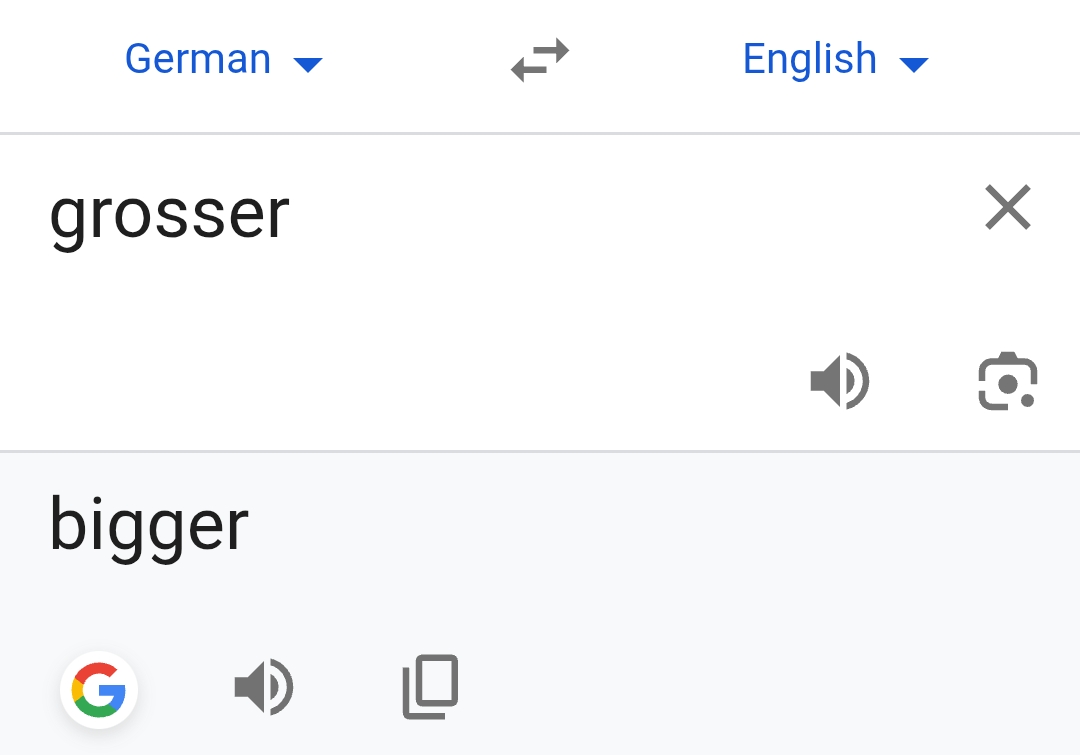Click the source word 'grosser'
The height and width of the screenshot is (755, 1080).
pyautogui.click(x=170, y=214)
